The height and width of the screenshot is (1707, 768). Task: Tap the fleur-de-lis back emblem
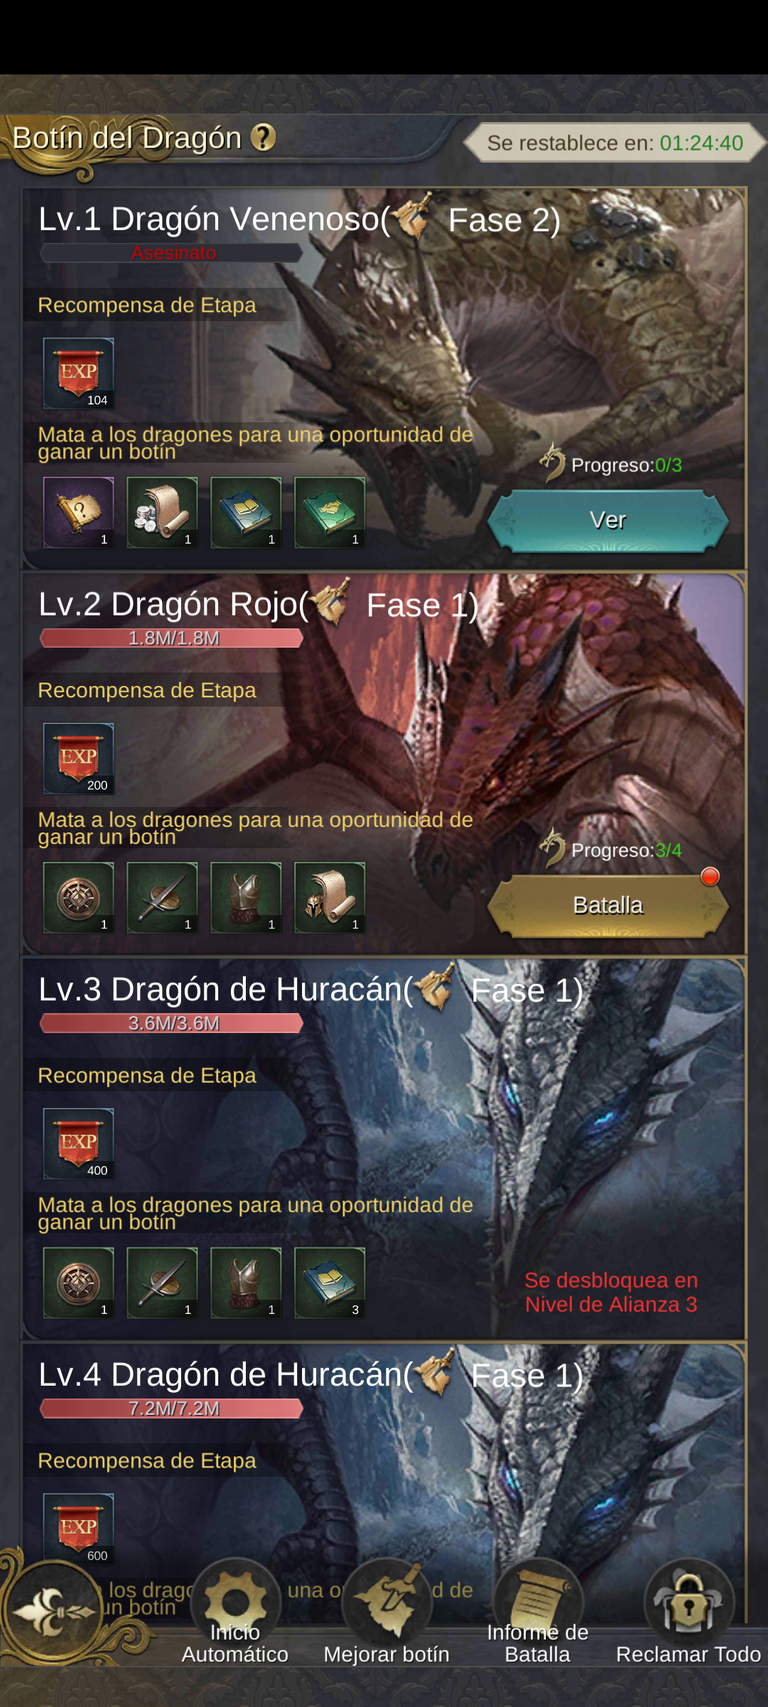pos(52,1611)
